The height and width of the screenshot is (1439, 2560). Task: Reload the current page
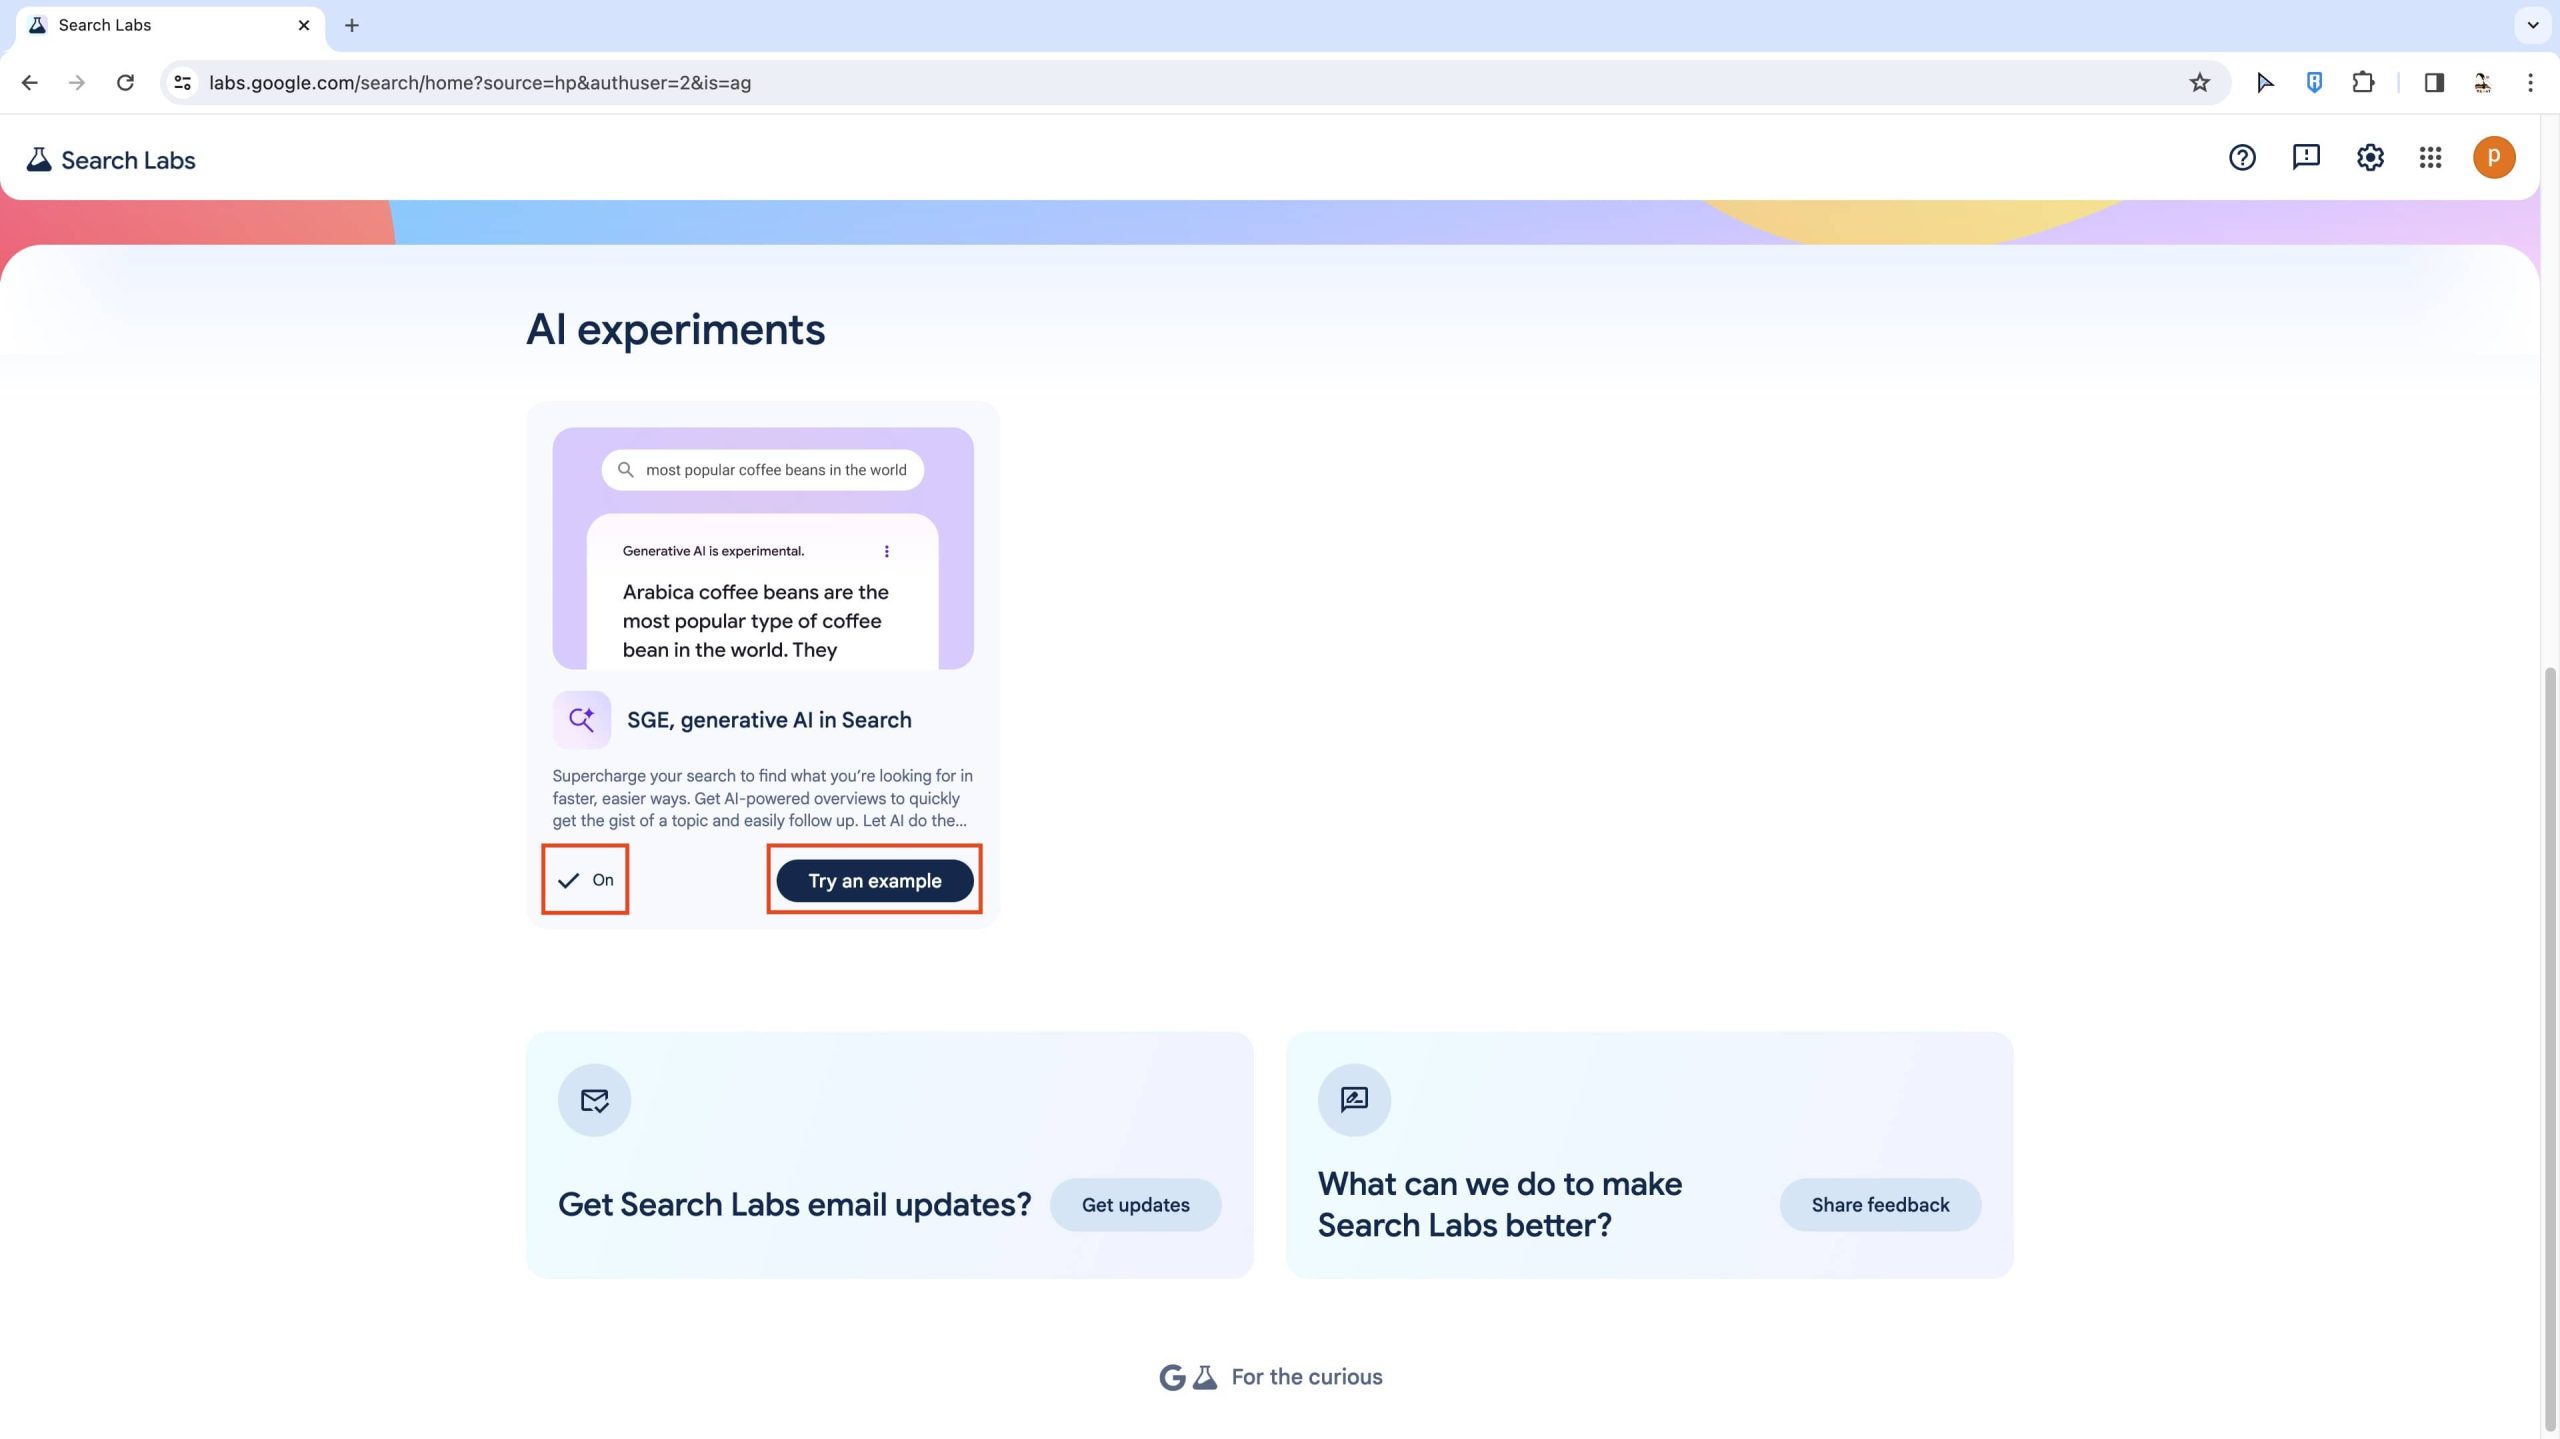[125, 83]
